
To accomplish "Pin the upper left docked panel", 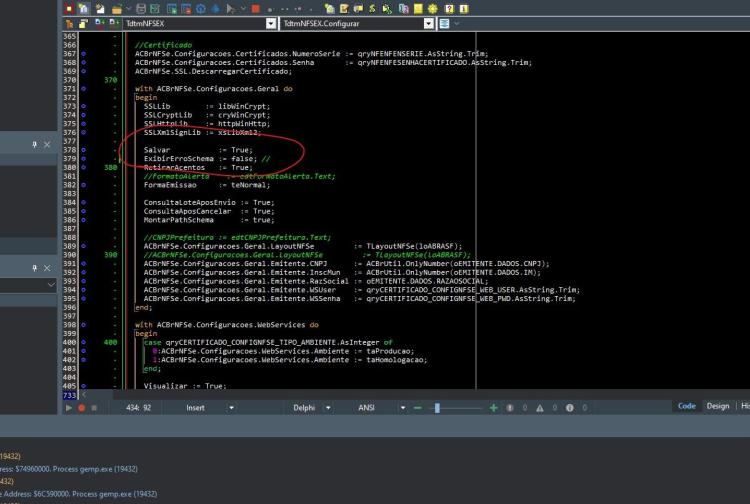I will [x=34, y=144].
